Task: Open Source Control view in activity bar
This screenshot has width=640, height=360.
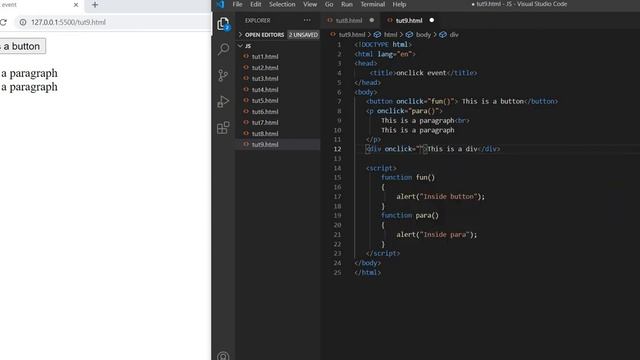Action: pos(223,75)
